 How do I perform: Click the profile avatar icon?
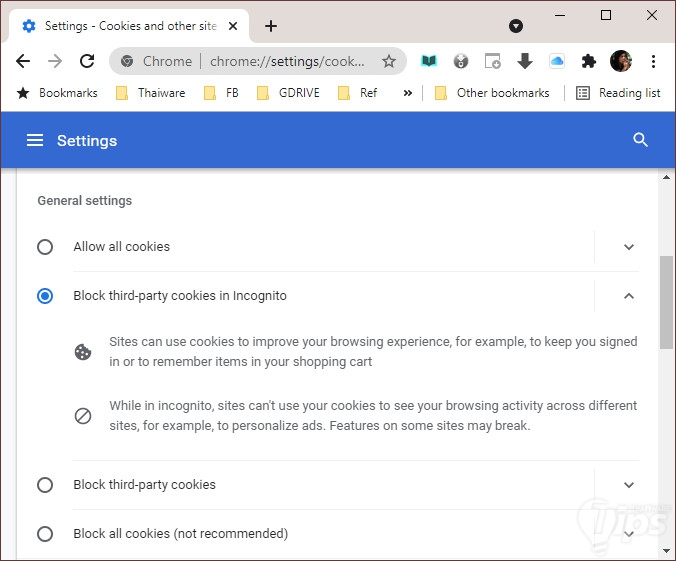[x=621, y=61]
